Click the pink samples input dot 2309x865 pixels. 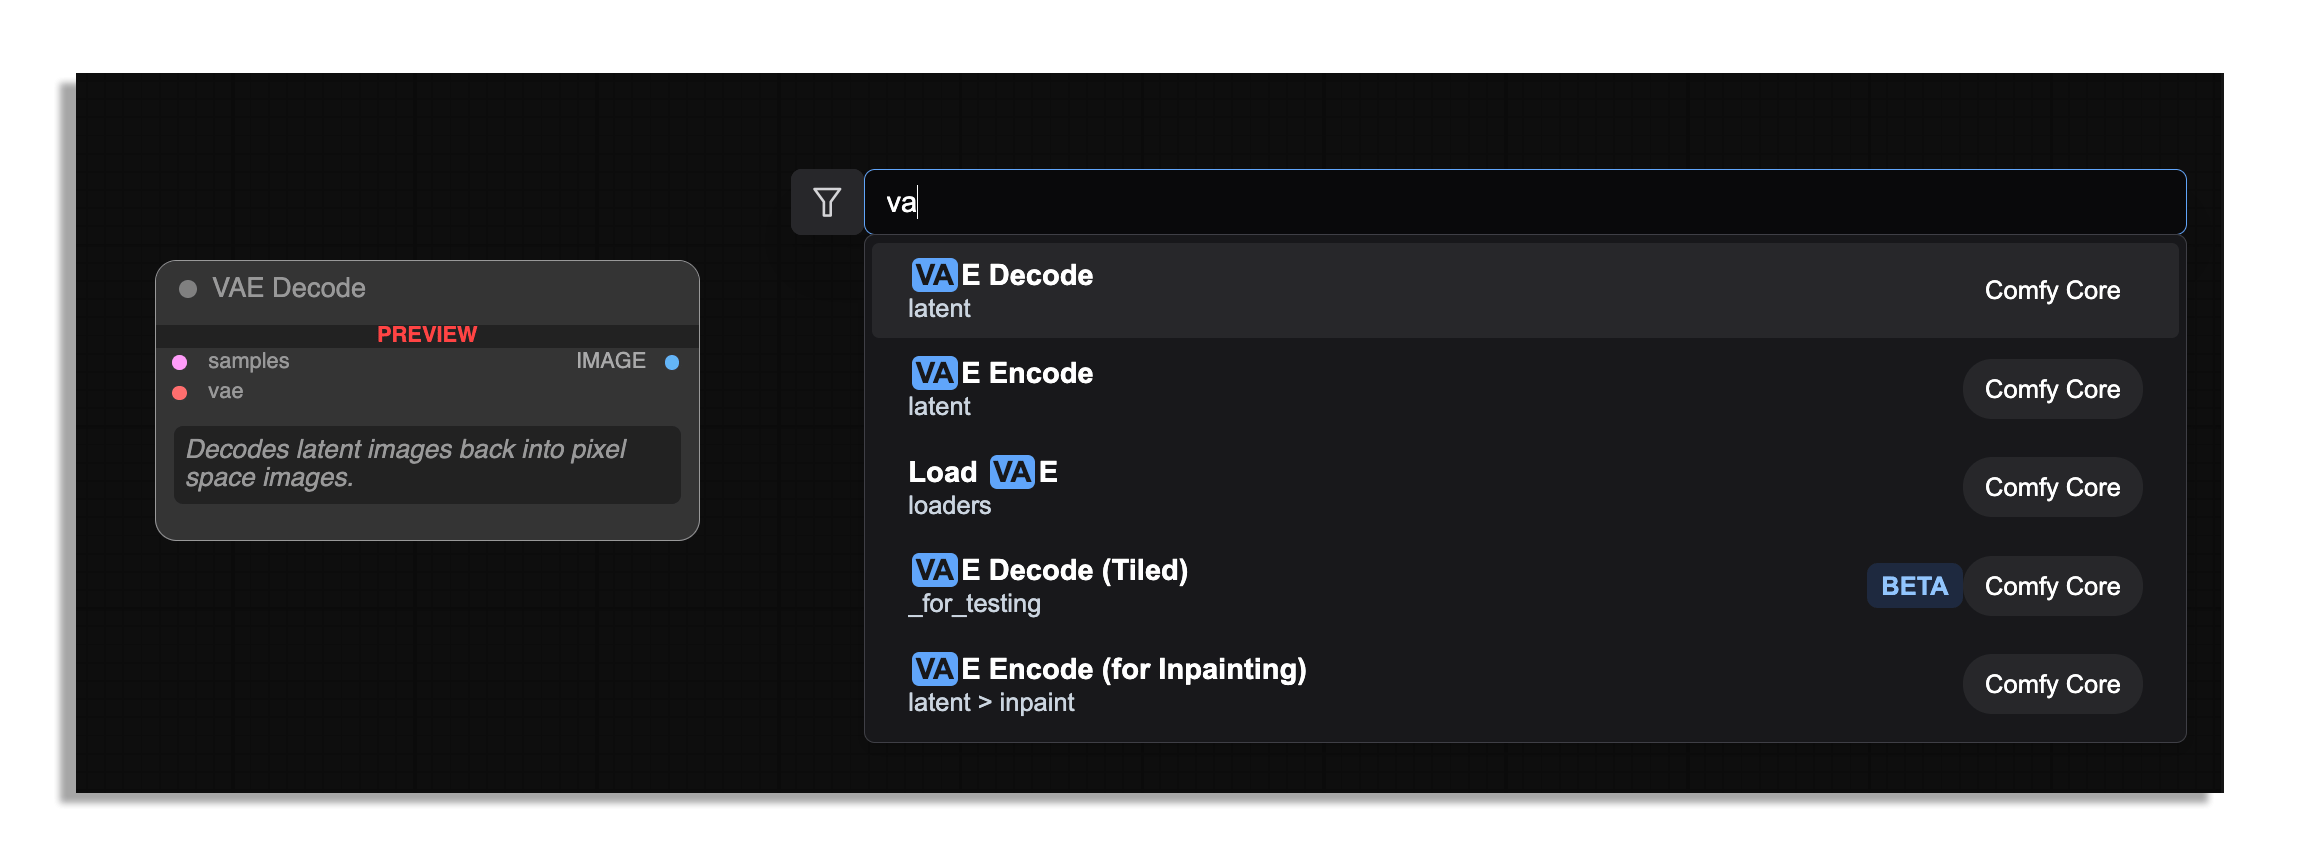pos(180,362)
